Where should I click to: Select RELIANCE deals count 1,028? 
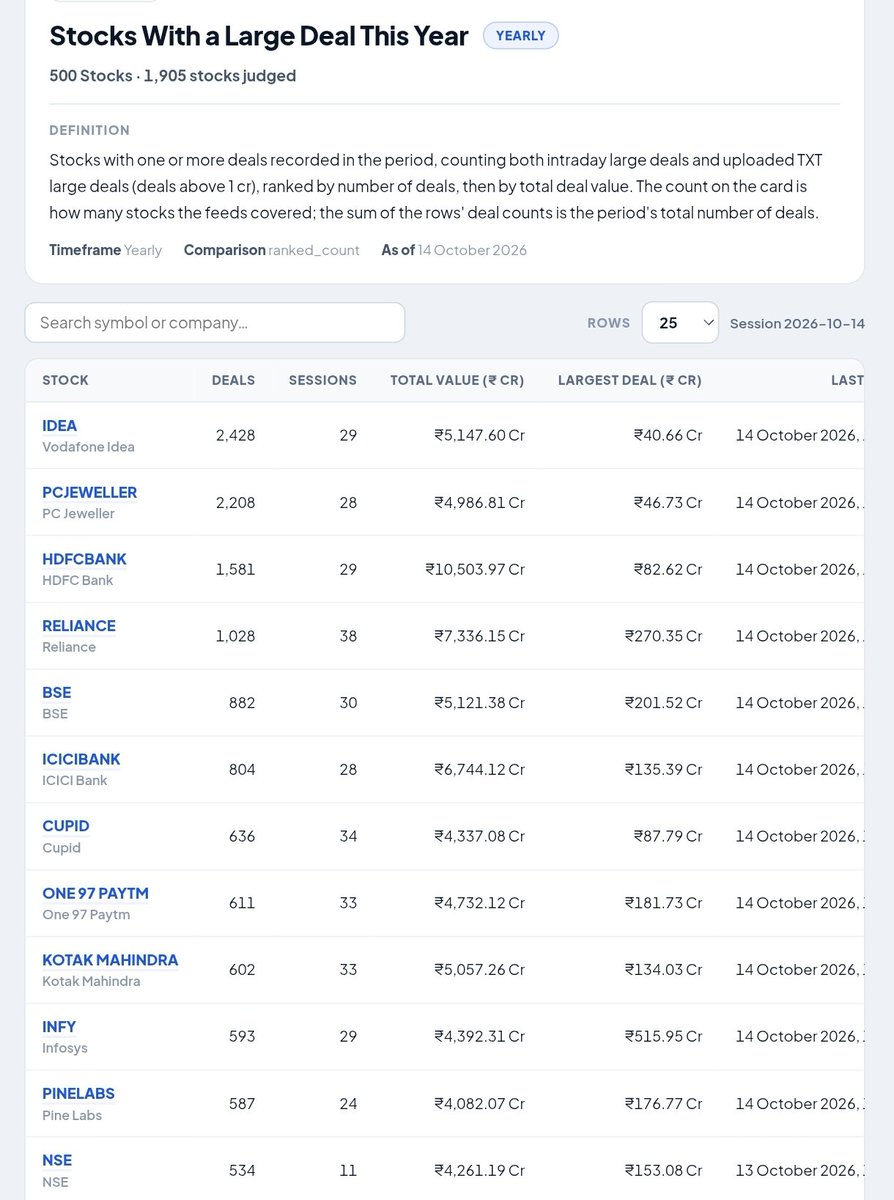(236, 636)
